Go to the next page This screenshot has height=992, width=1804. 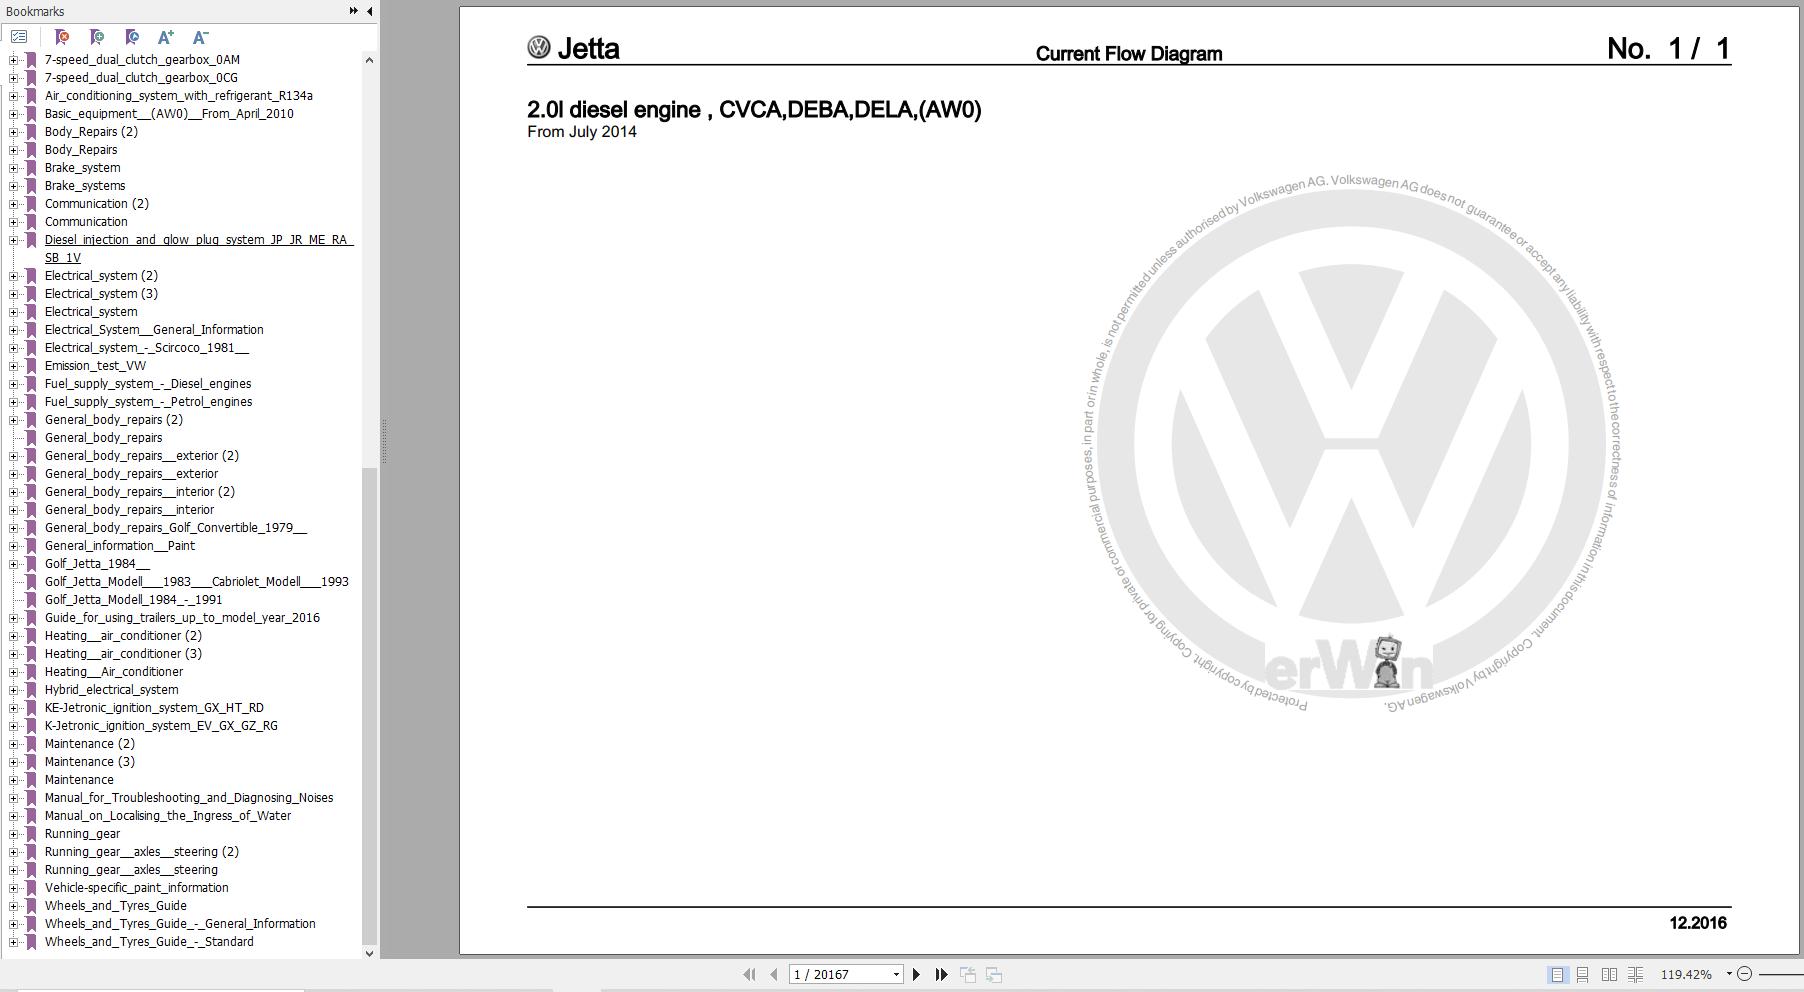tap(916, 974)
